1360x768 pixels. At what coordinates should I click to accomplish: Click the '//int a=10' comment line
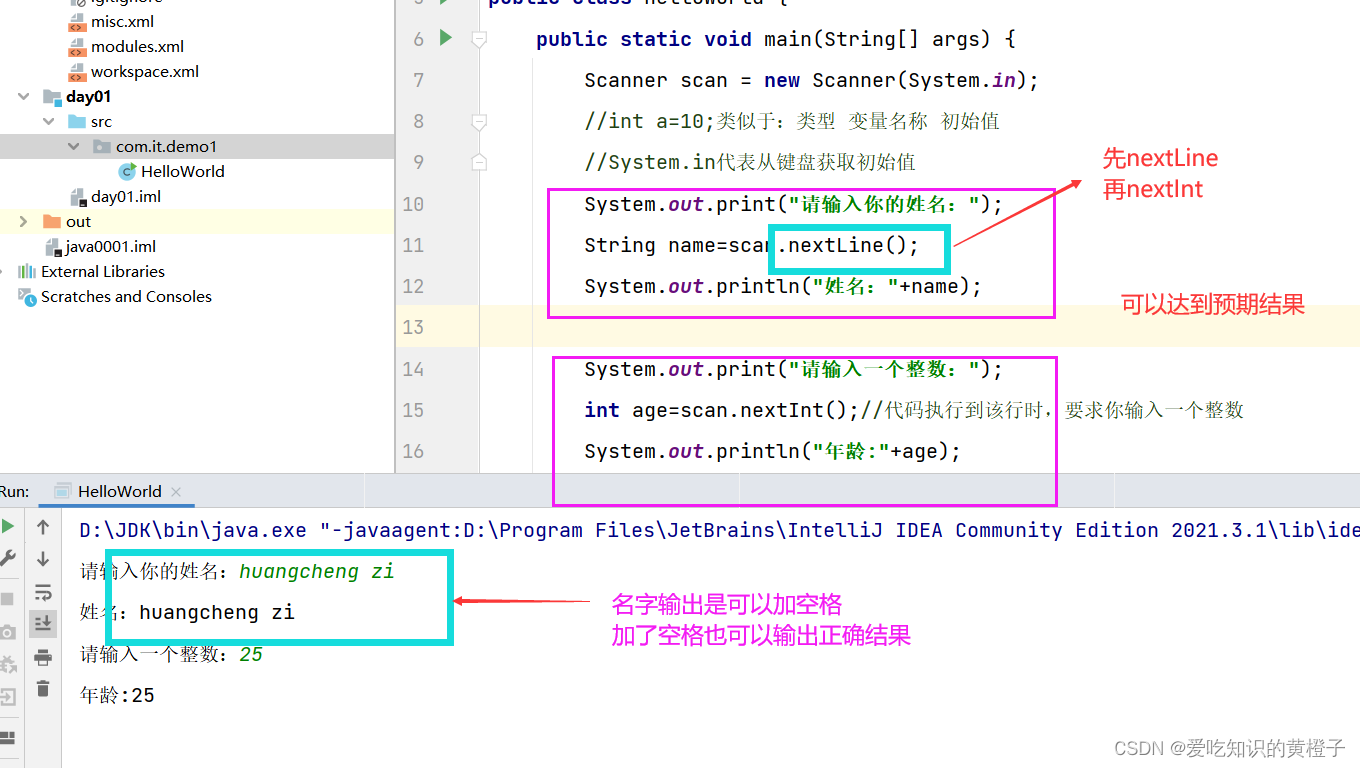792,122
